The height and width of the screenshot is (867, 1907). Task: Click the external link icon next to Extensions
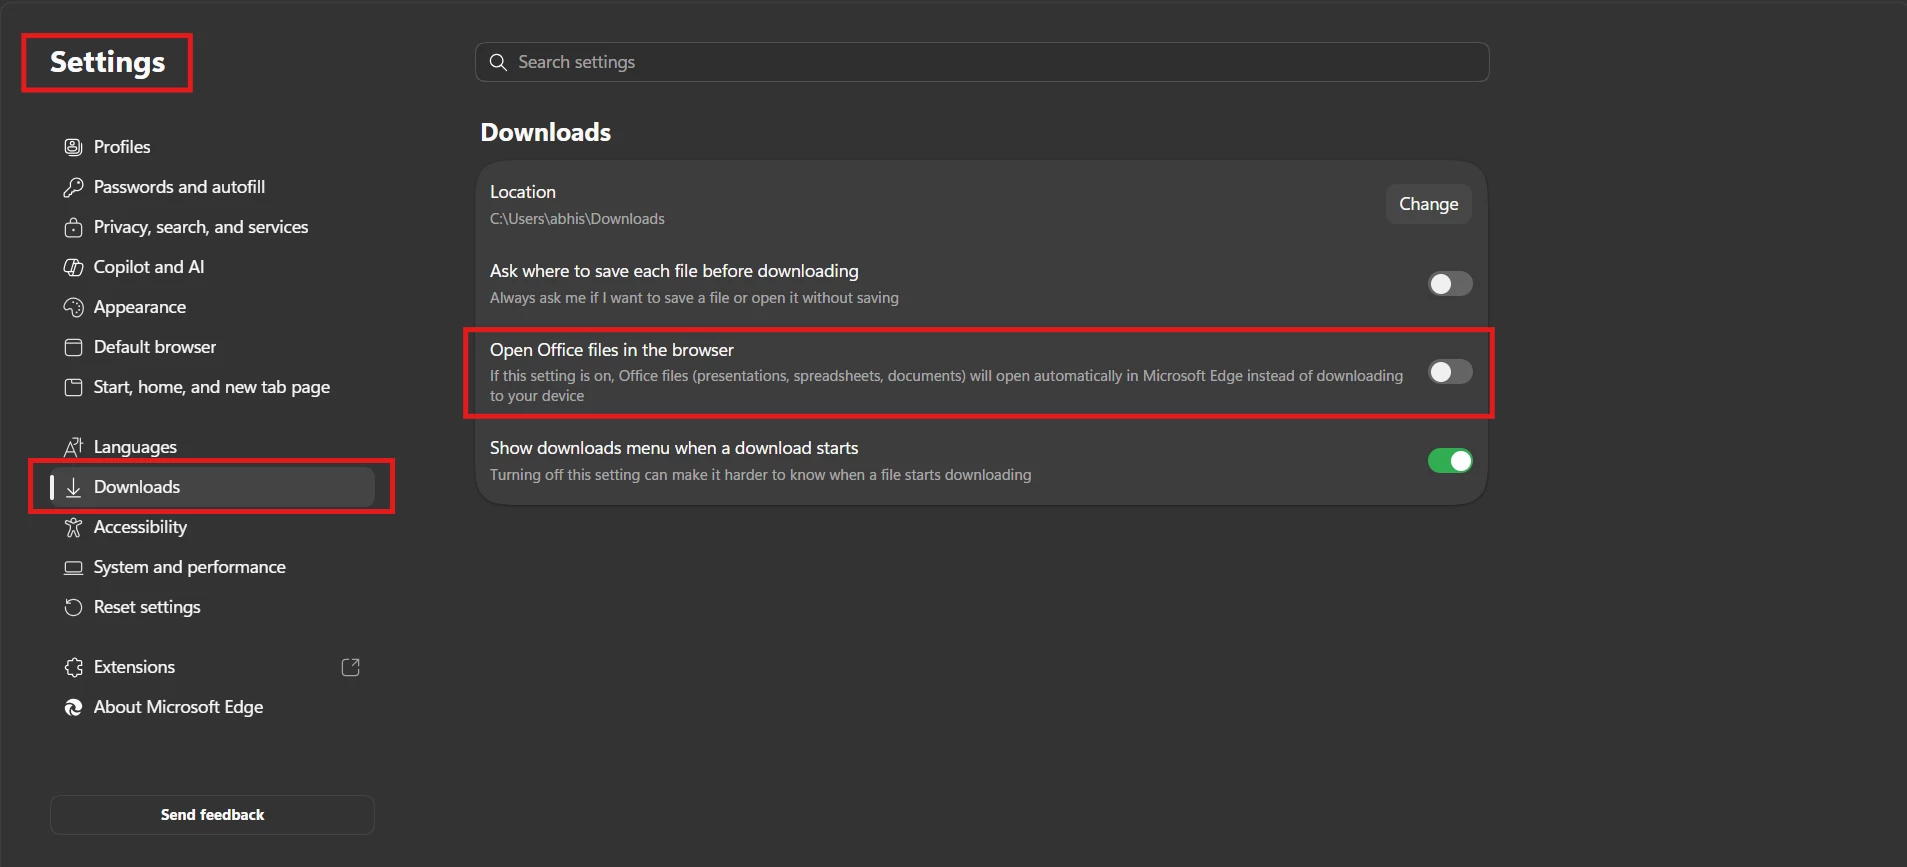pyautogui.click(x=350, y=667)
